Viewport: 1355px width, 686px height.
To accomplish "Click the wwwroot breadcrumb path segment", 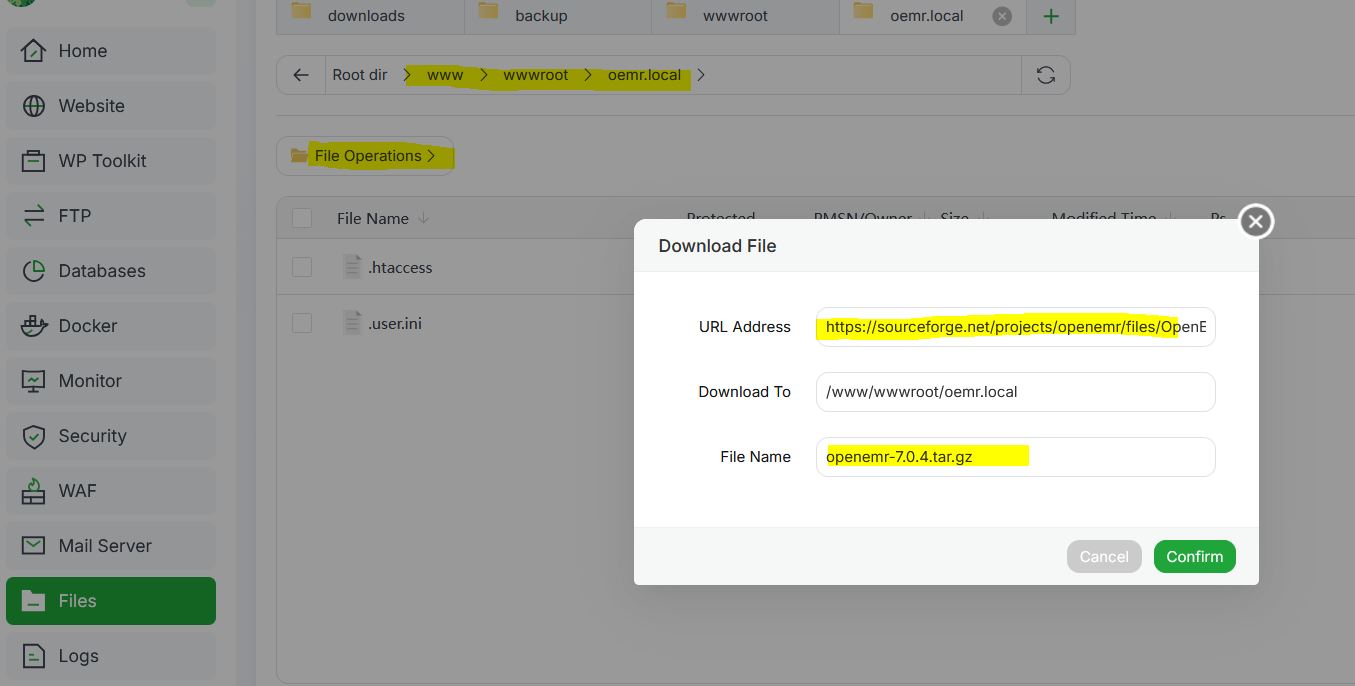I will [x=535, y=75].
